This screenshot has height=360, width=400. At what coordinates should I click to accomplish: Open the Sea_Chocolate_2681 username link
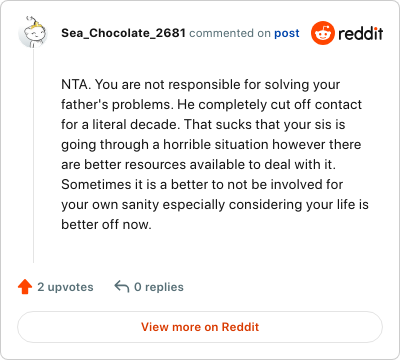coord(123,33)
